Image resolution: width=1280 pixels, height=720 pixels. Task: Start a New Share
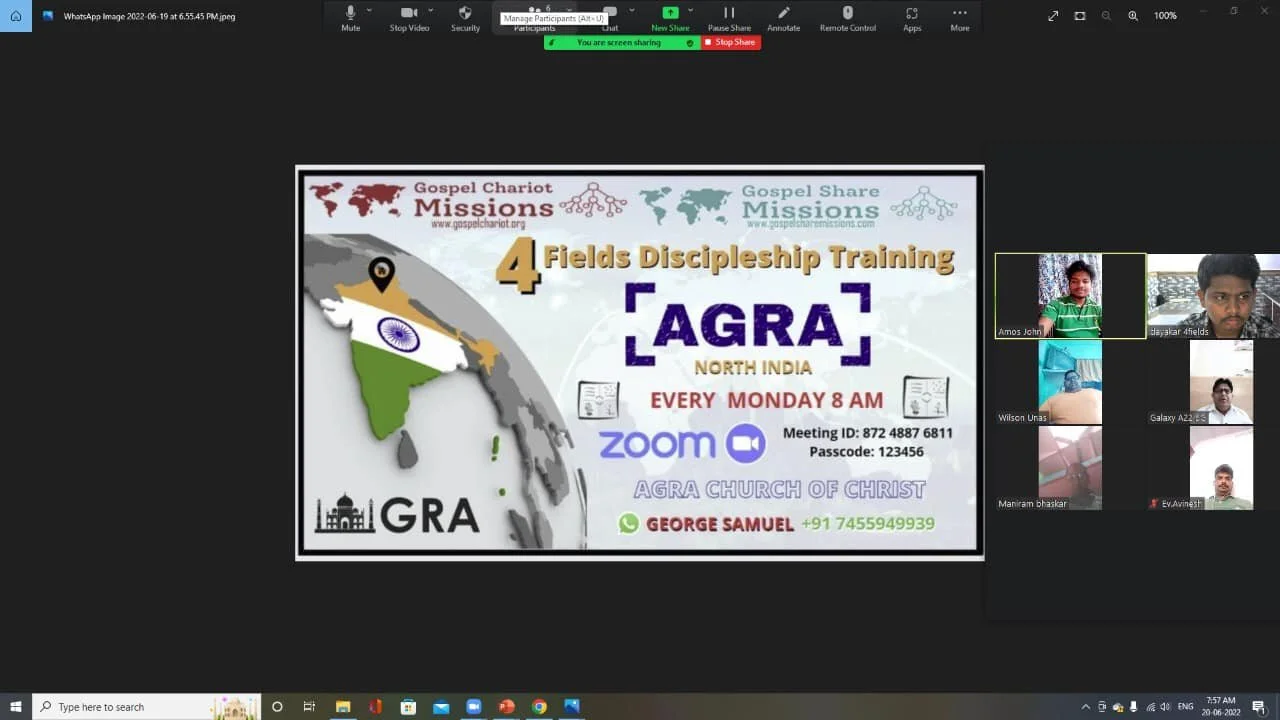click(670, 17)
